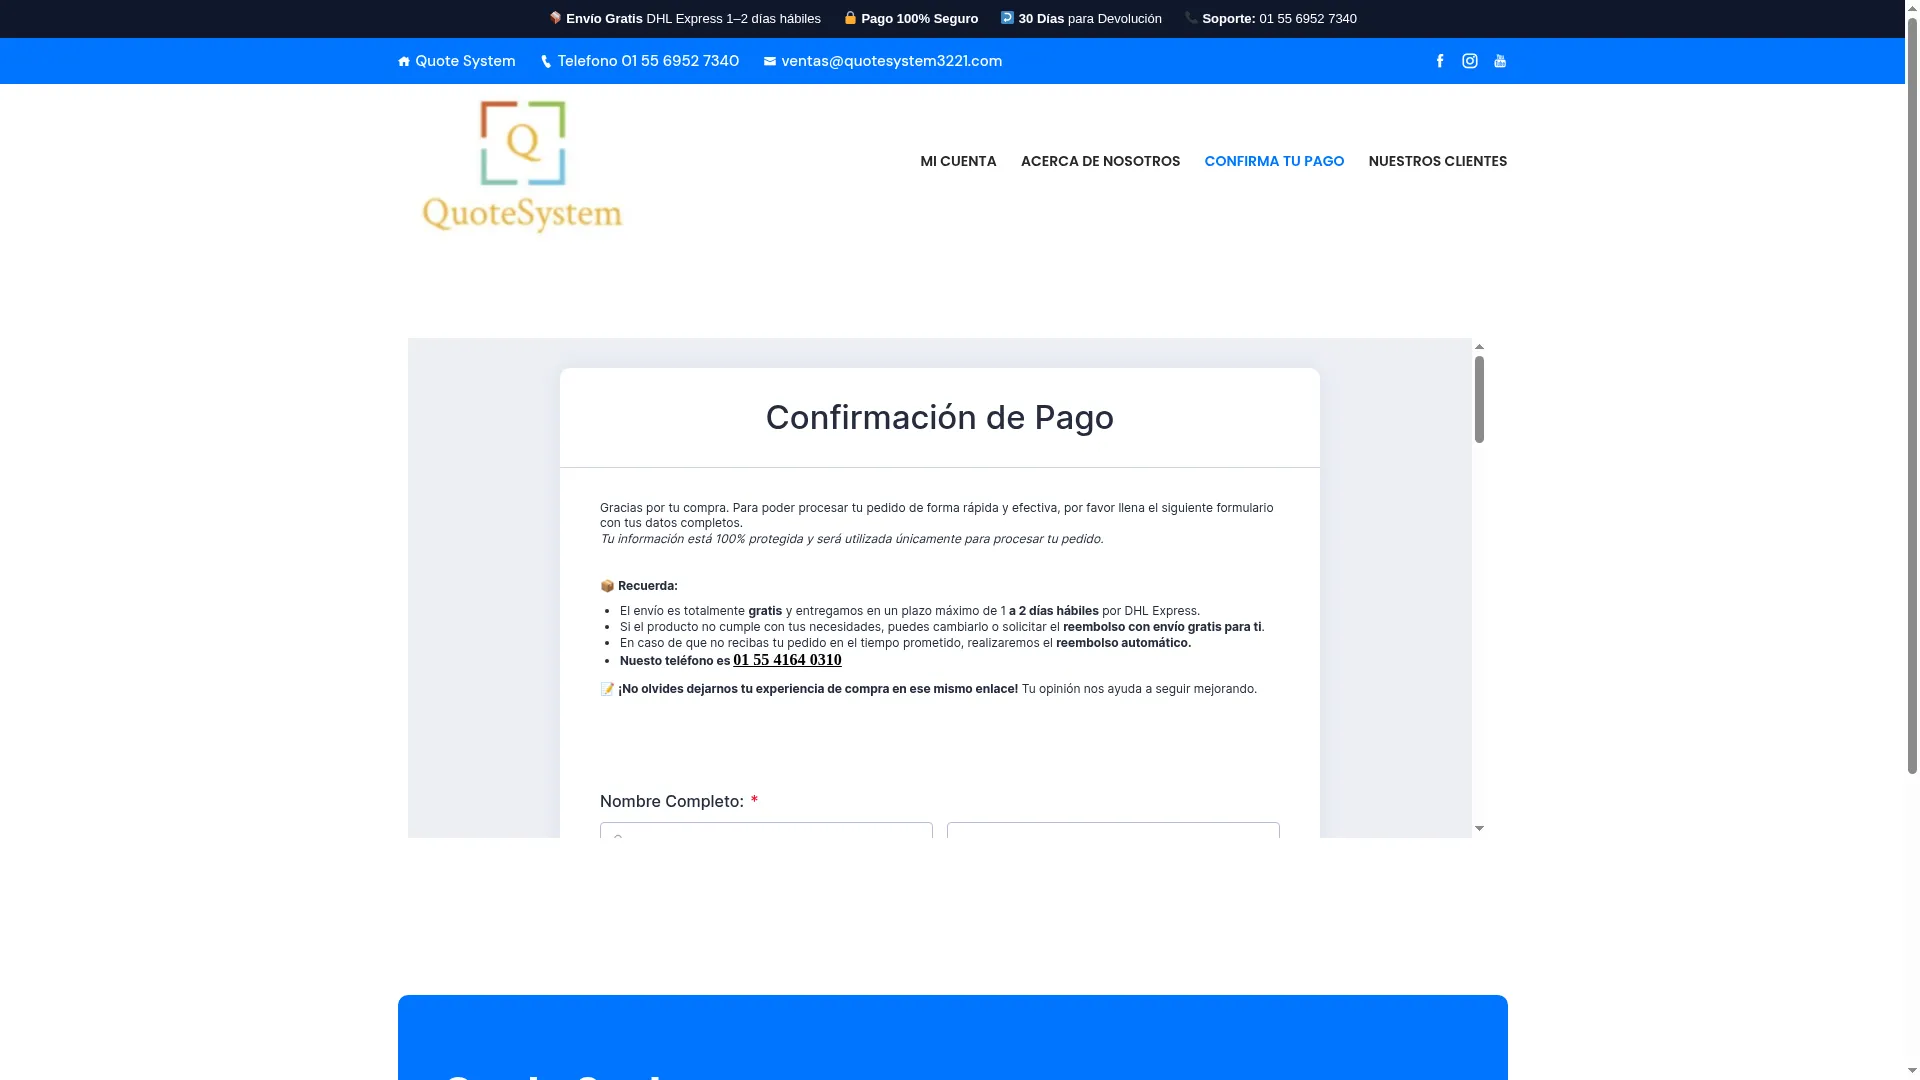Click the 01 55 4164 0310 phone link
Viewport: 1920px width, 1080px height.
point(787,660)
